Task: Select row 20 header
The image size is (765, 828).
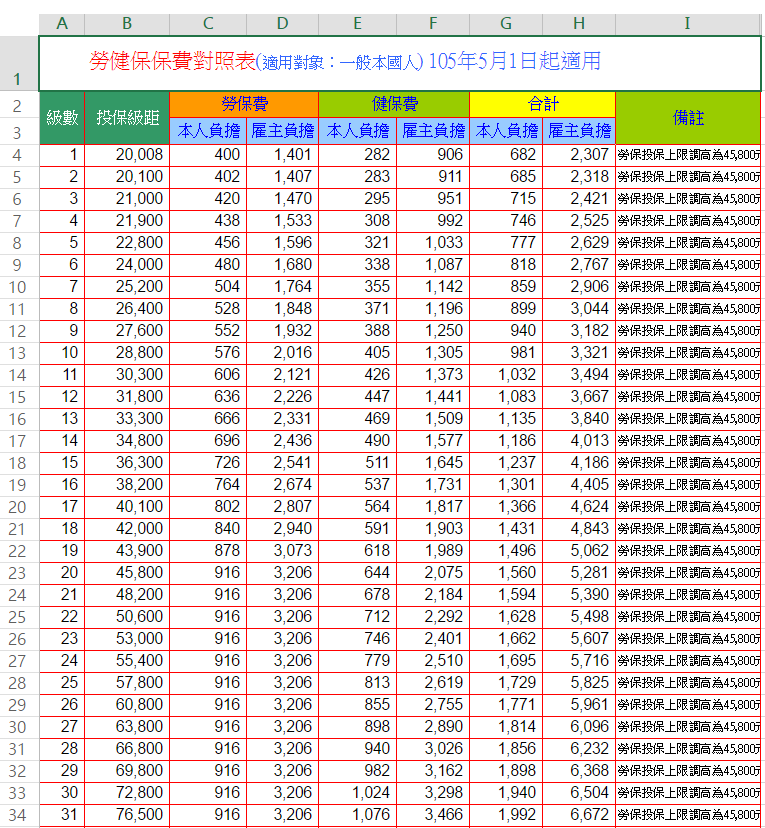Action: tap(19, 507)
